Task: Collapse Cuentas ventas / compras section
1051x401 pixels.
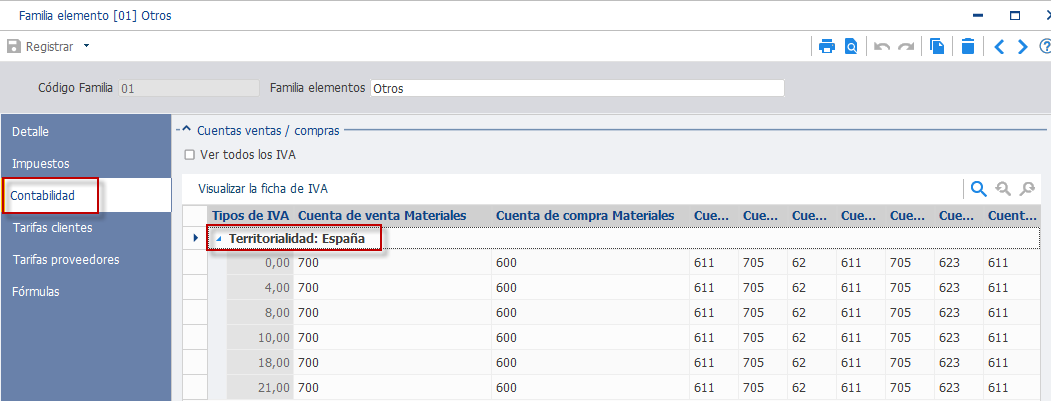Action: coord(187,130)
